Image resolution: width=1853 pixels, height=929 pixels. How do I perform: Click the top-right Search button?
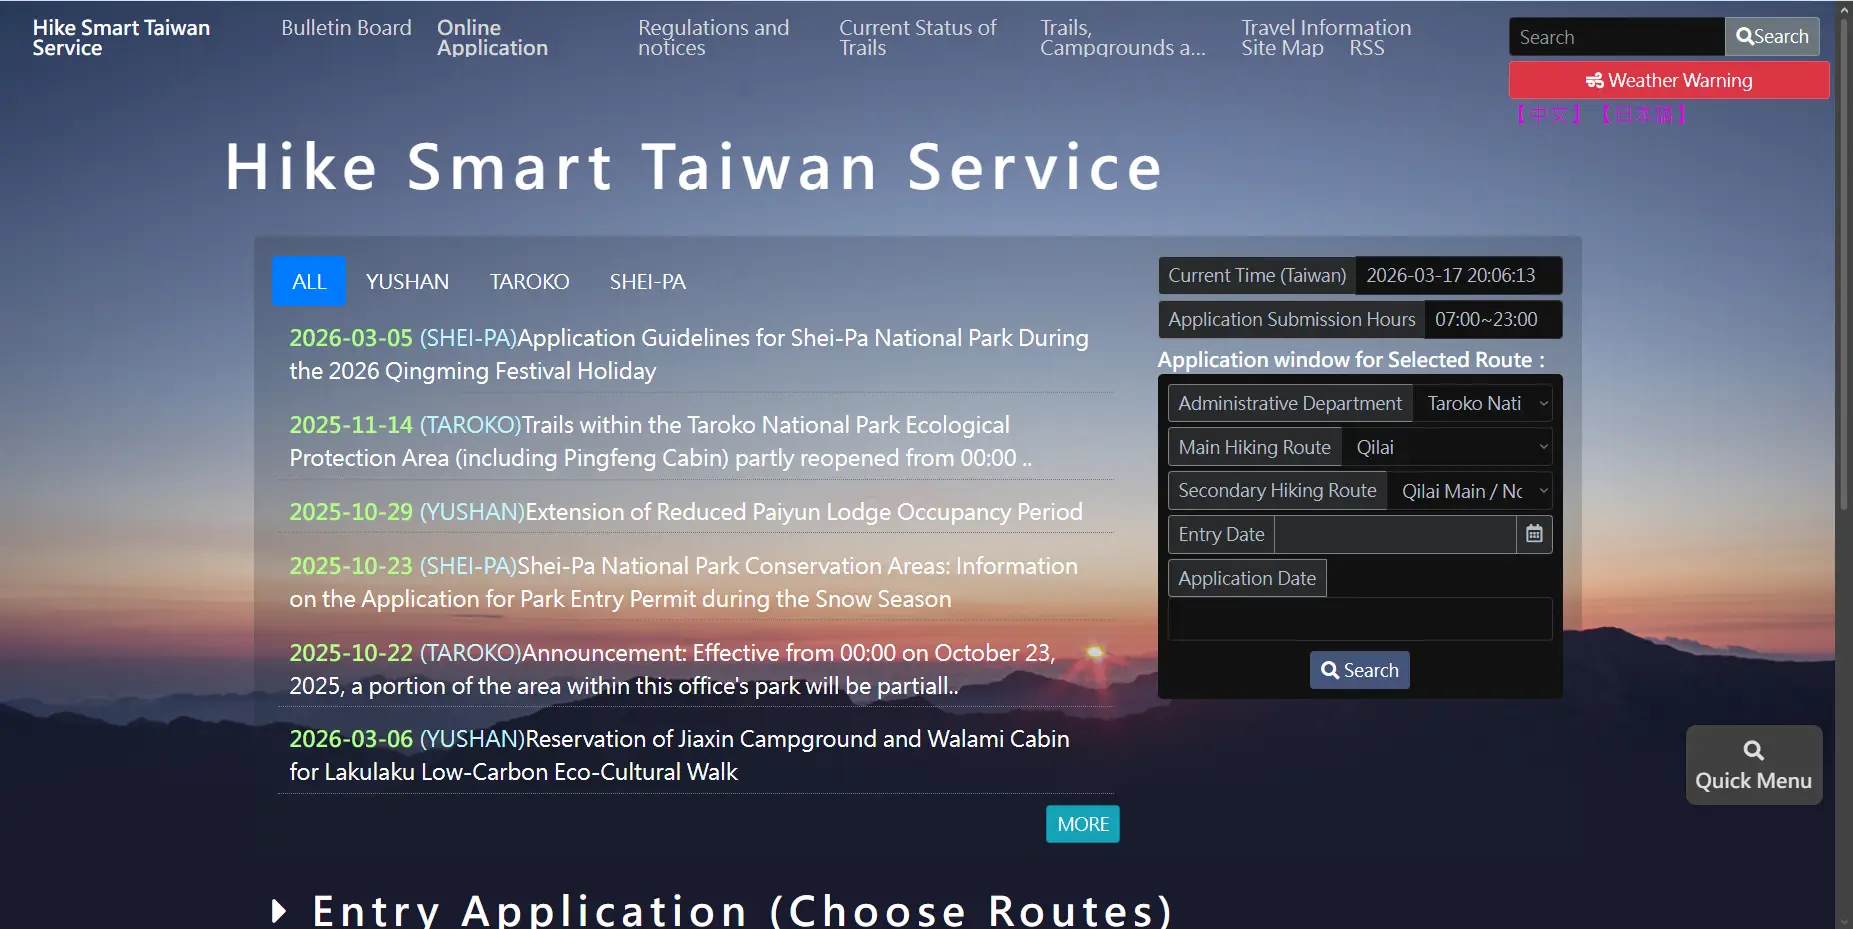pos(1771,37)
